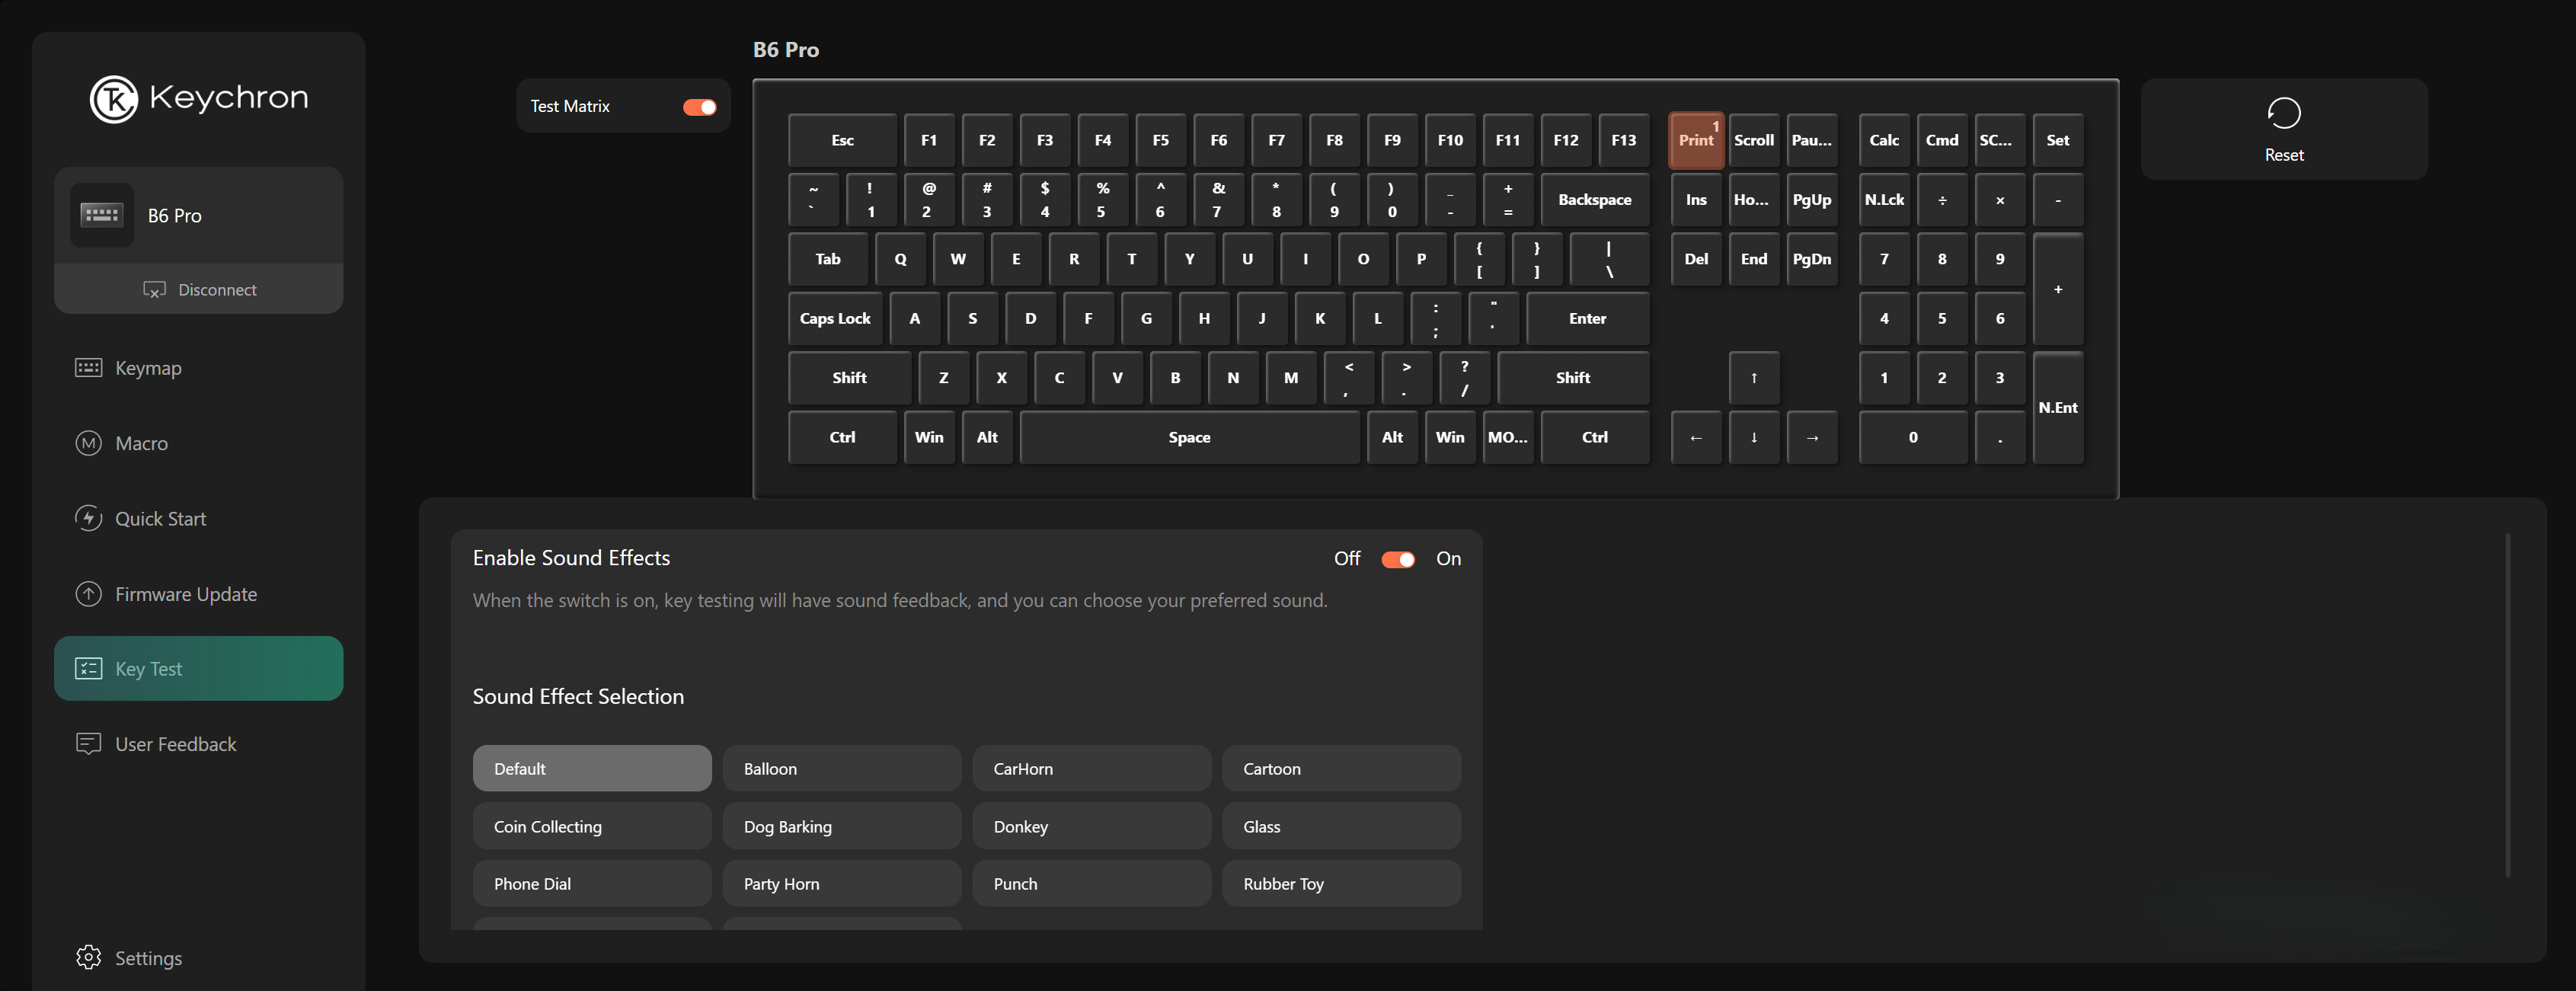Pick the Coin Collecting sound
Screen dimensions: 2576x991
(592, 826)
